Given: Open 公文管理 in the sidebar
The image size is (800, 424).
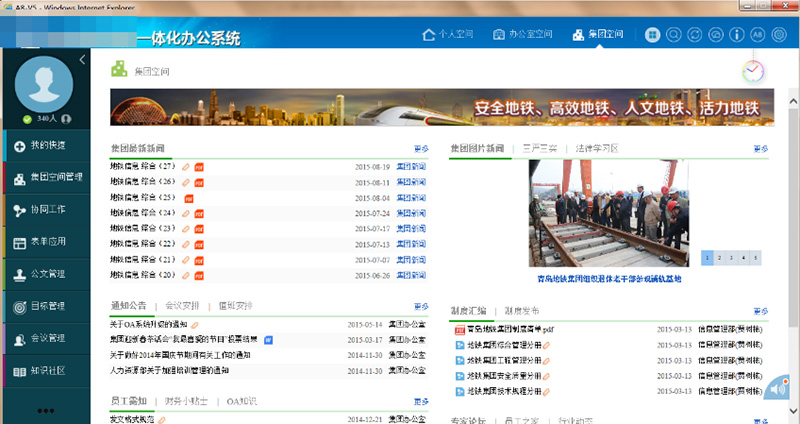Looking at the screenshot, I should pyautogui.click(x=46, y=274).
